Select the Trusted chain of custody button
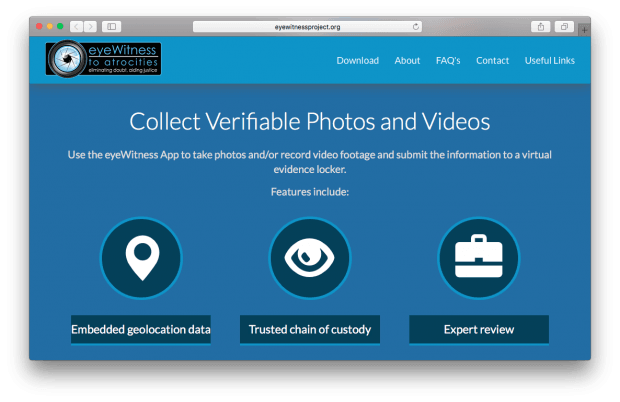The image size is (620, 402). pyautogui.click(x=310, y=329)
